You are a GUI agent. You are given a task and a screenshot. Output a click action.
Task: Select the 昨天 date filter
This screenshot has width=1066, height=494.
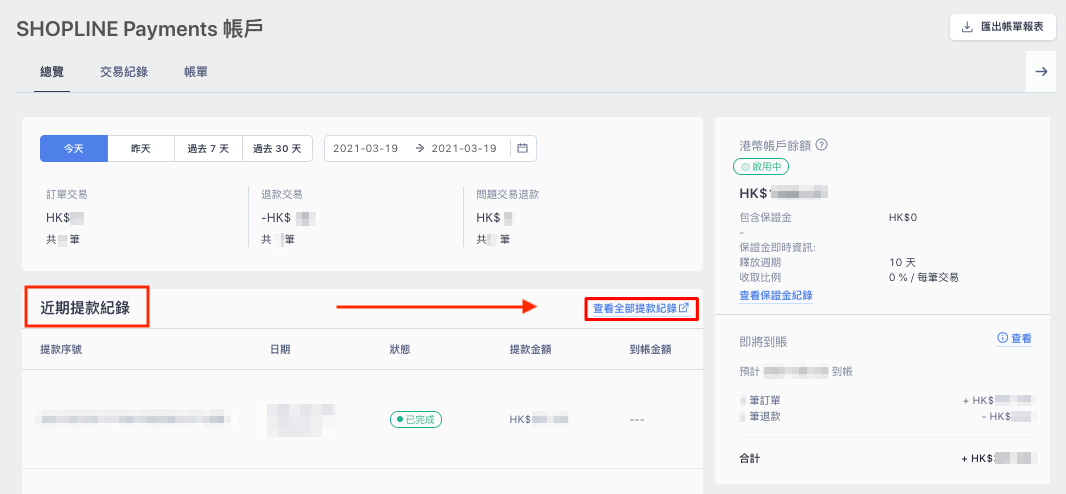[141, 148]
